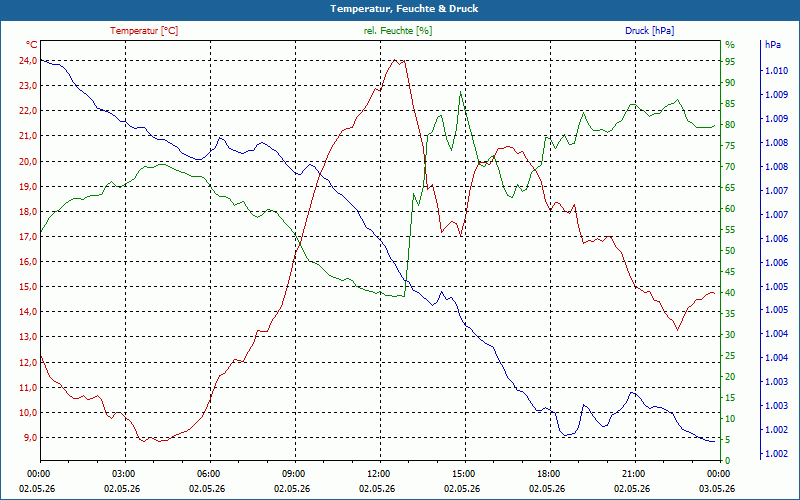Viewport: 800px width, 500px height.
Task: Click the rel. Feuchte [%] legend label
Action: click(x=397, y=31)
